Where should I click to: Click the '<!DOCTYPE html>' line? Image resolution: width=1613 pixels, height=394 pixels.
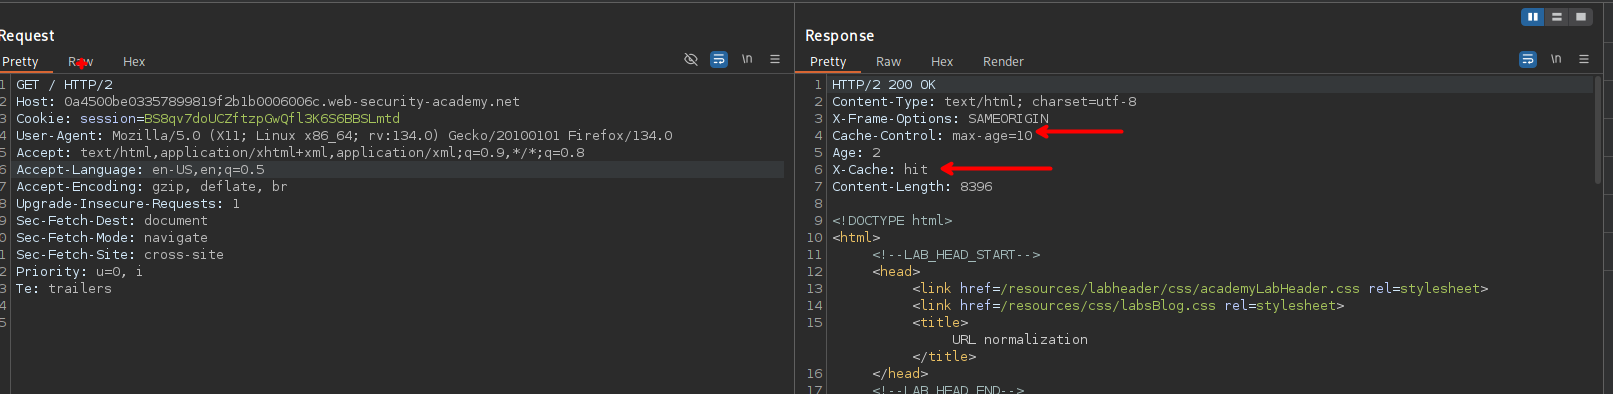click(892, 221)
